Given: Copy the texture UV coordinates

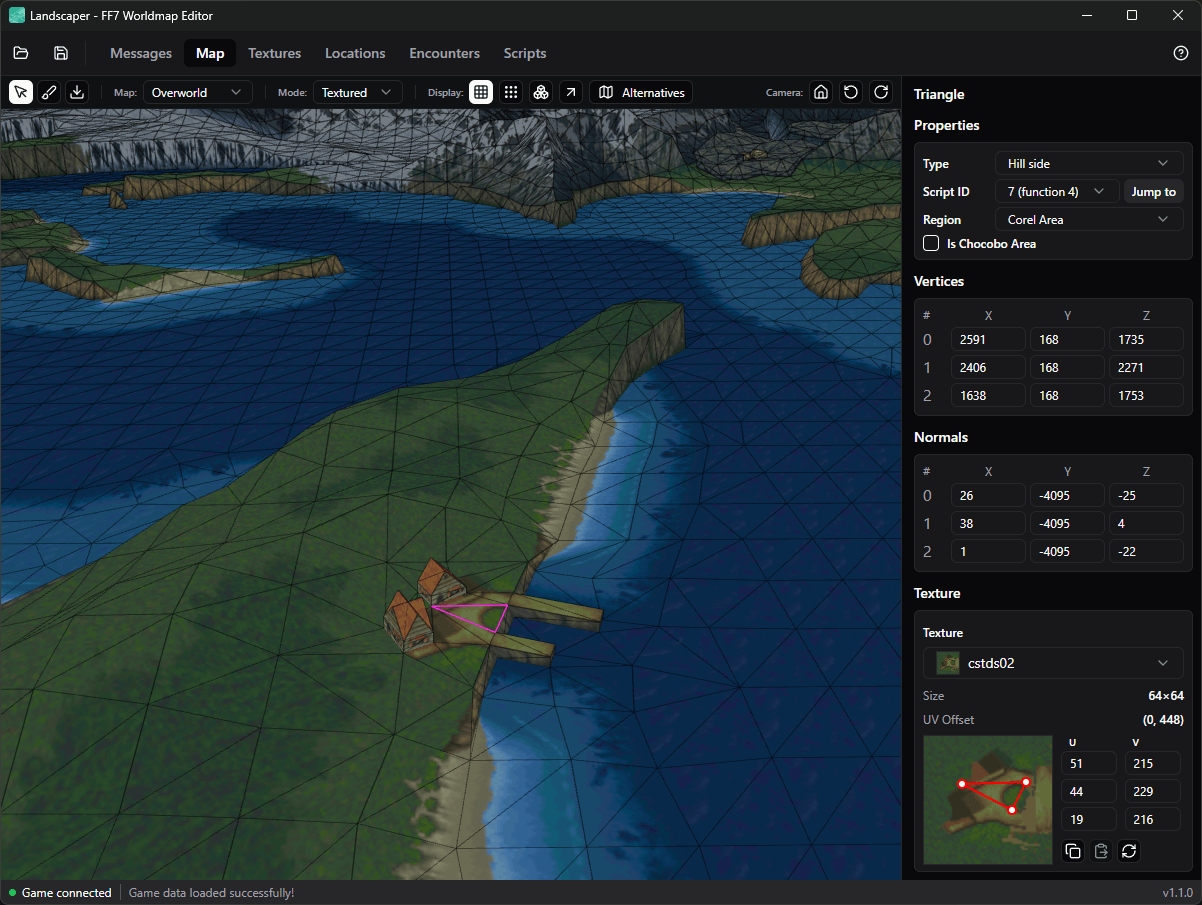Looking at the screenshot, I should [x=1073, y=851].
